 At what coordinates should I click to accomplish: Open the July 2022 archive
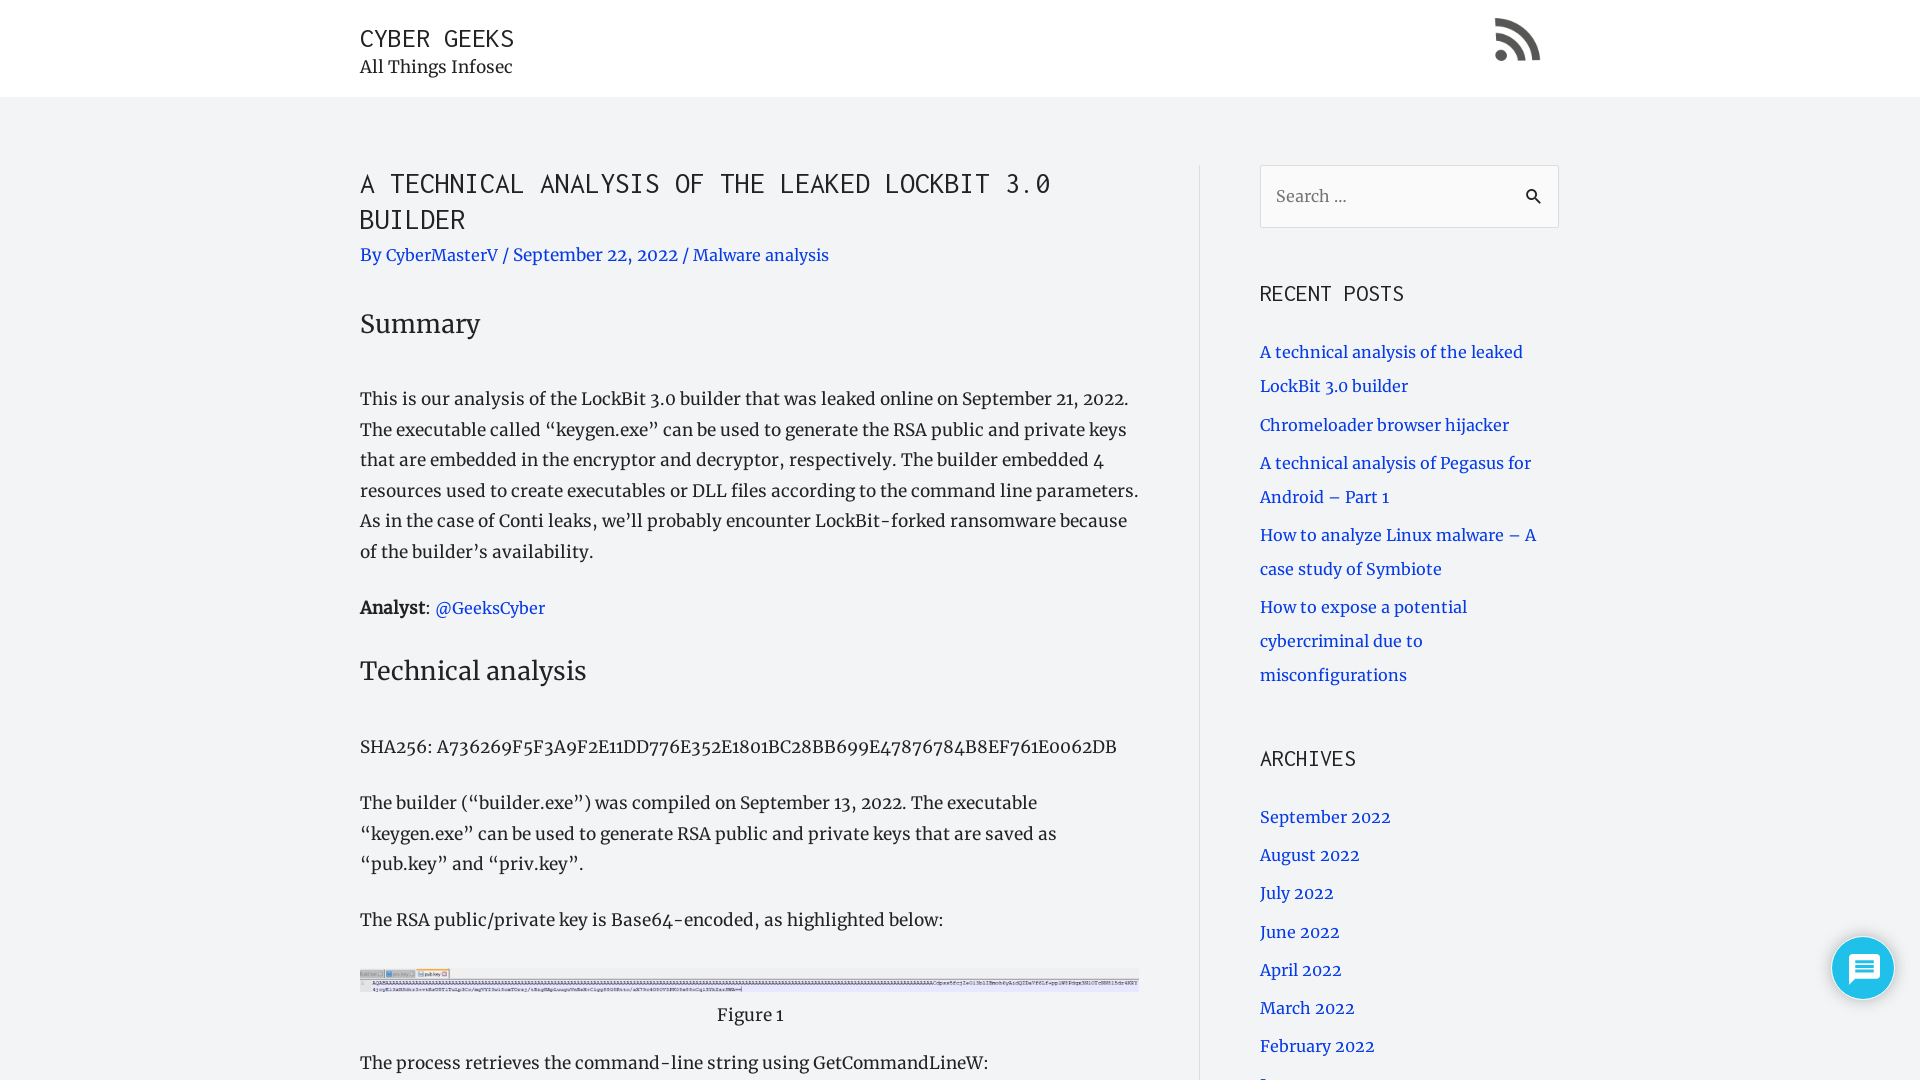pos(1296,893)
